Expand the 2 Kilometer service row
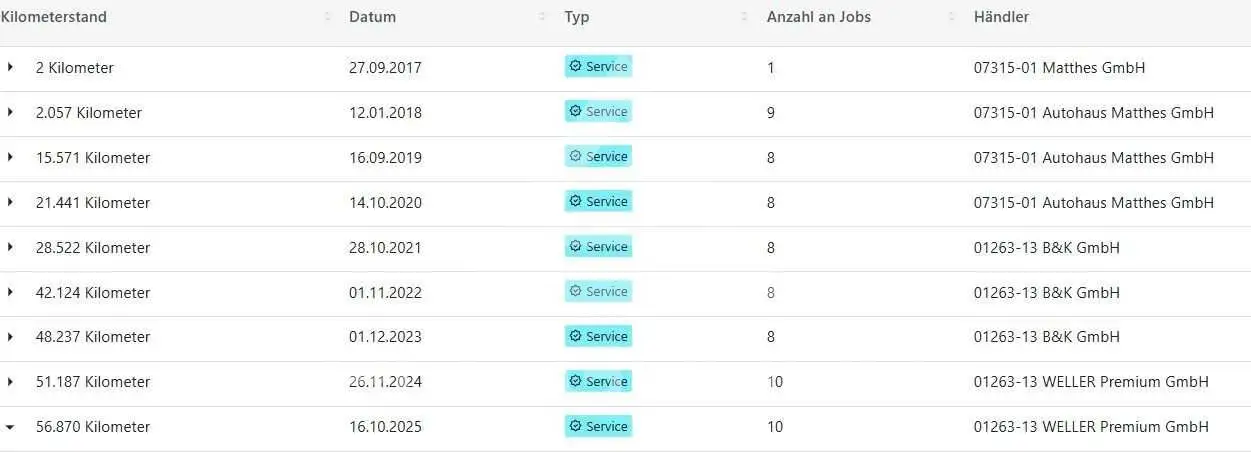The height and width of the screenshot is (452, 1251). coord(10,67)
